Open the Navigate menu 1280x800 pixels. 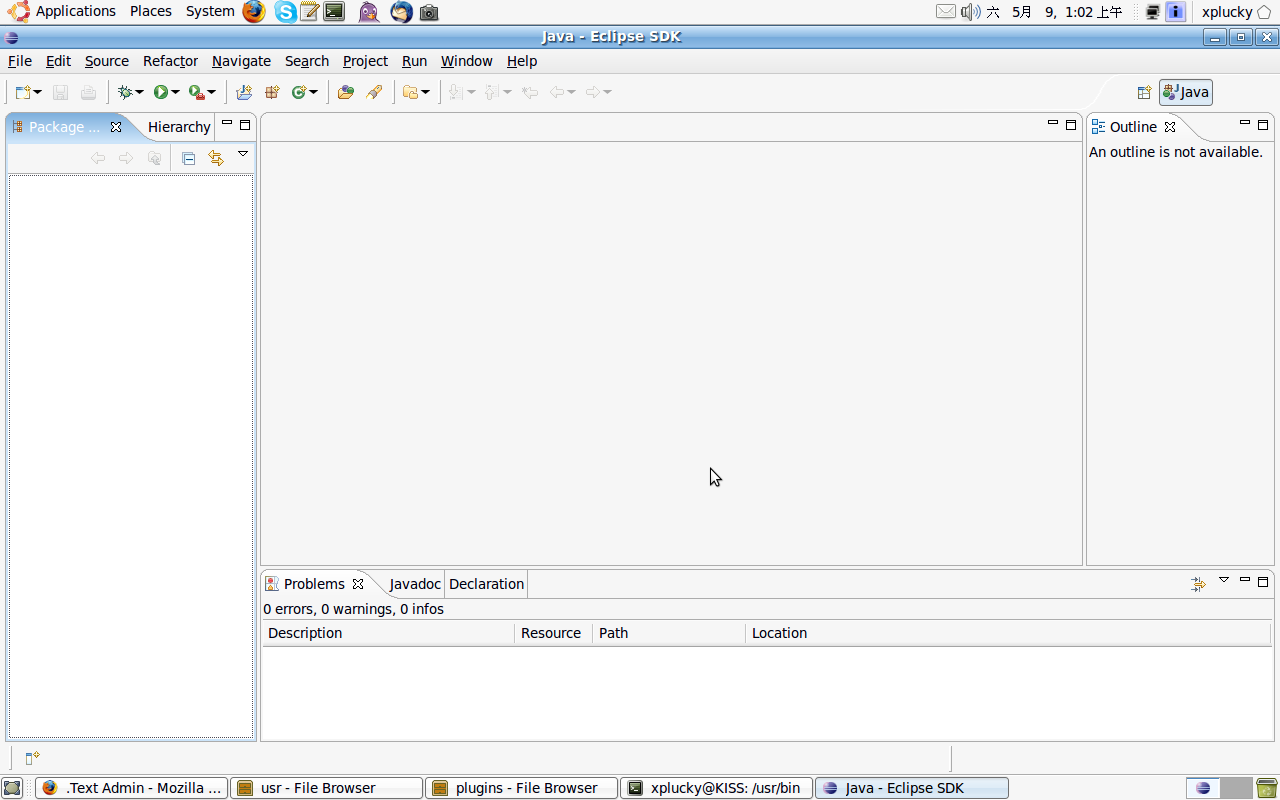[241, 61]
